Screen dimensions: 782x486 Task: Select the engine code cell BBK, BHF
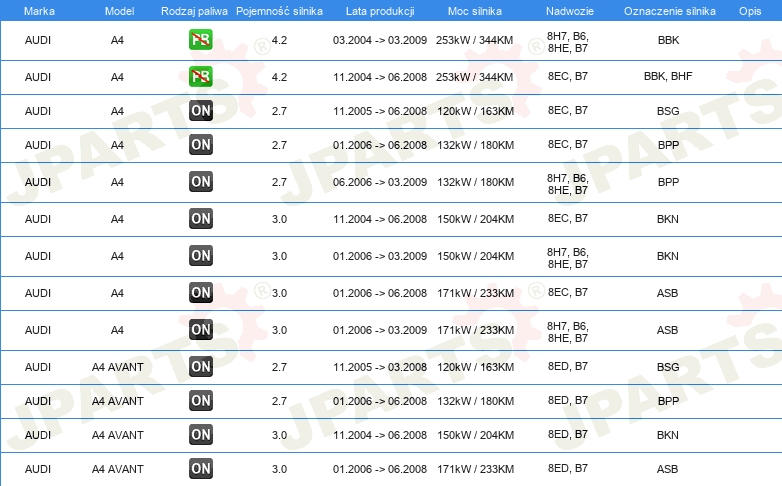click(x=668, y=76)
